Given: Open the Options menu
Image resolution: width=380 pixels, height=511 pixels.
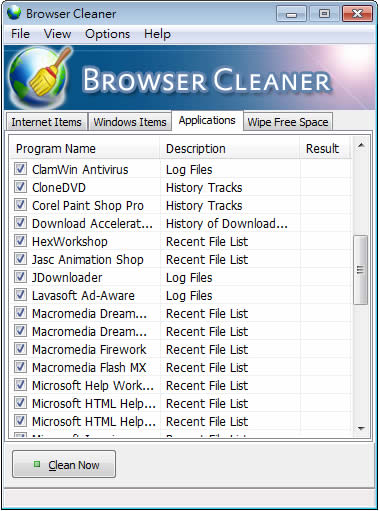Looking at the screenshot, I should point(107,34).
